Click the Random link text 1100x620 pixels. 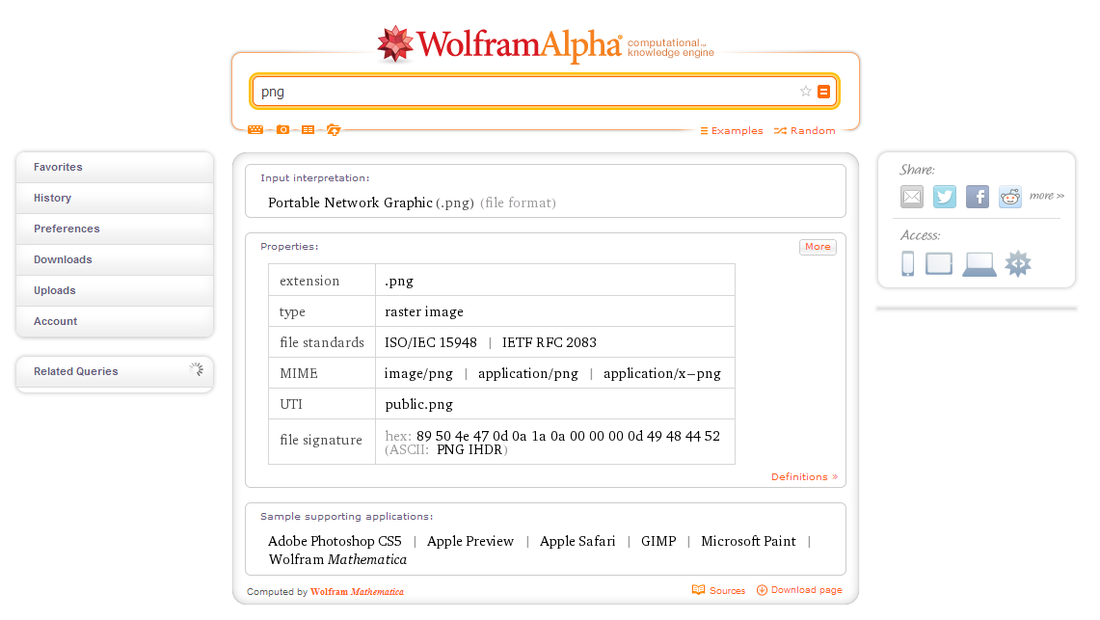[x=813, y=130]
